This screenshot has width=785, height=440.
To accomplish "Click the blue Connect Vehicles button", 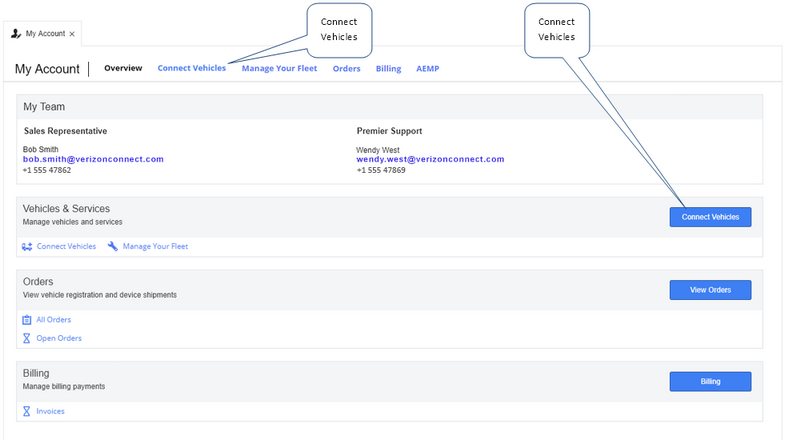I will [710, 217].
